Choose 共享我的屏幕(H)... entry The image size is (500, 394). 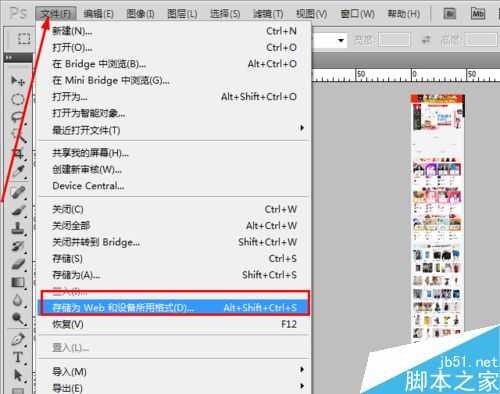[x=175, y=153]
